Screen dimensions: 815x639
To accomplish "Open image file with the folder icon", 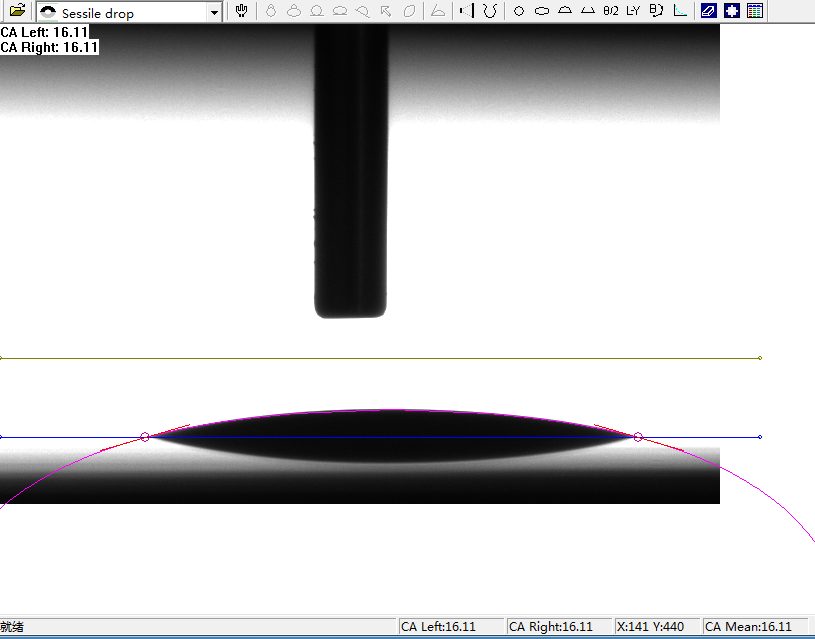I will [x=17, y=11].
